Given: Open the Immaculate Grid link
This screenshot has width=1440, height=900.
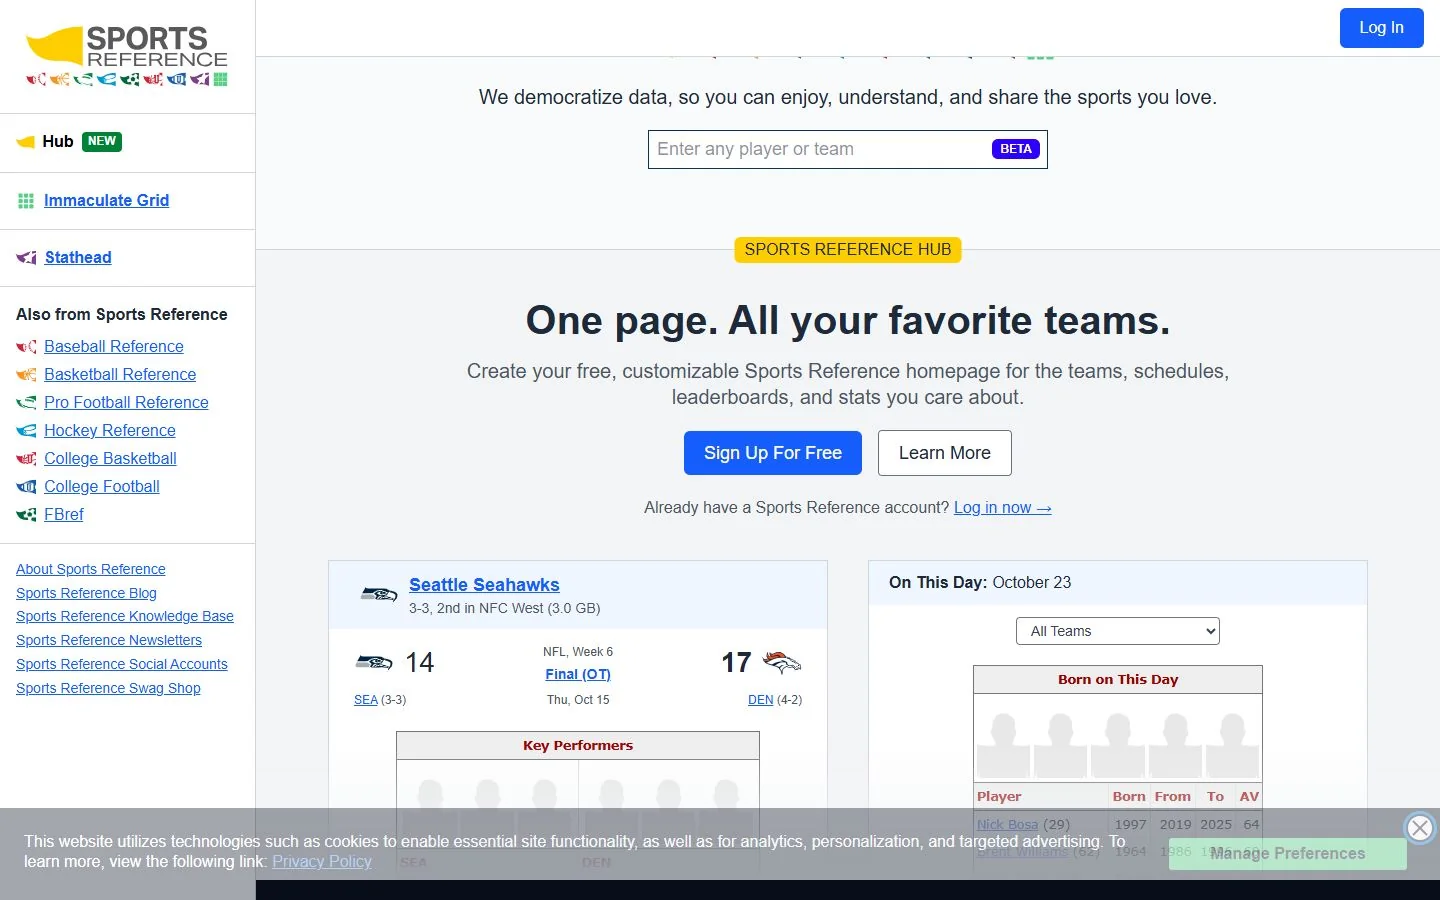Looking at the screenshot, I should point(106,201).
